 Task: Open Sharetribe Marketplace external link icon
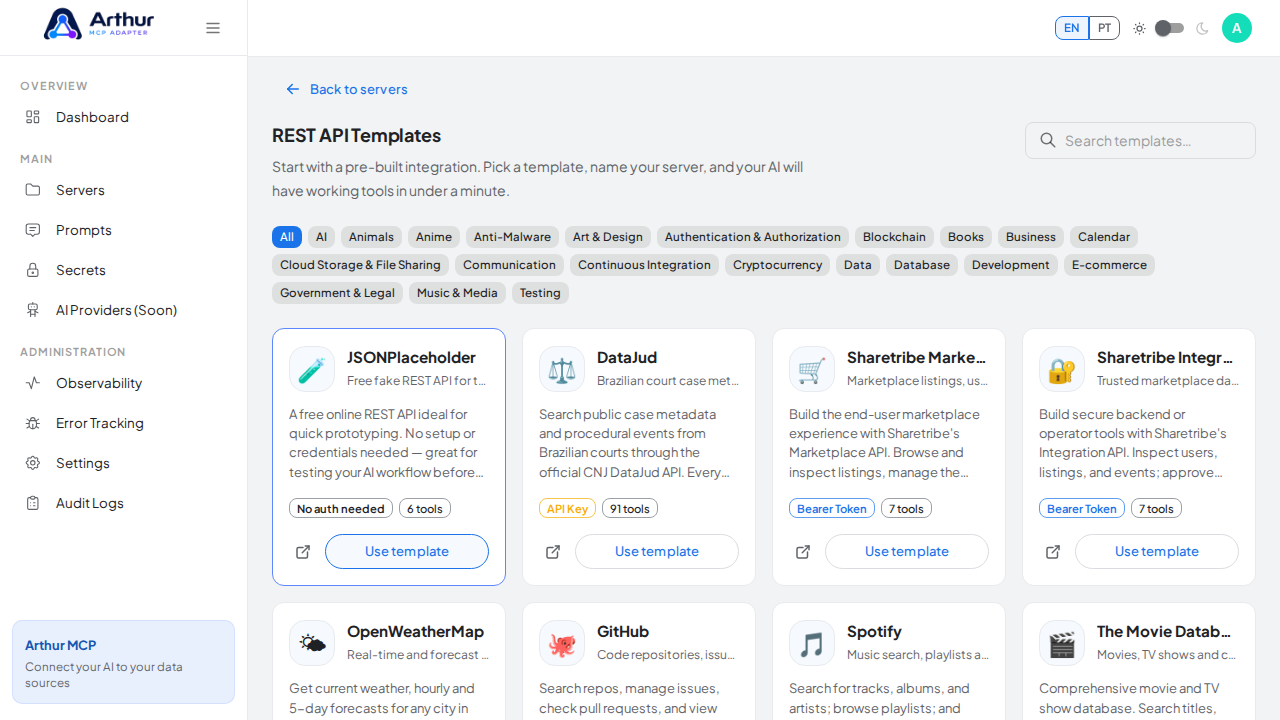point(803,552)
